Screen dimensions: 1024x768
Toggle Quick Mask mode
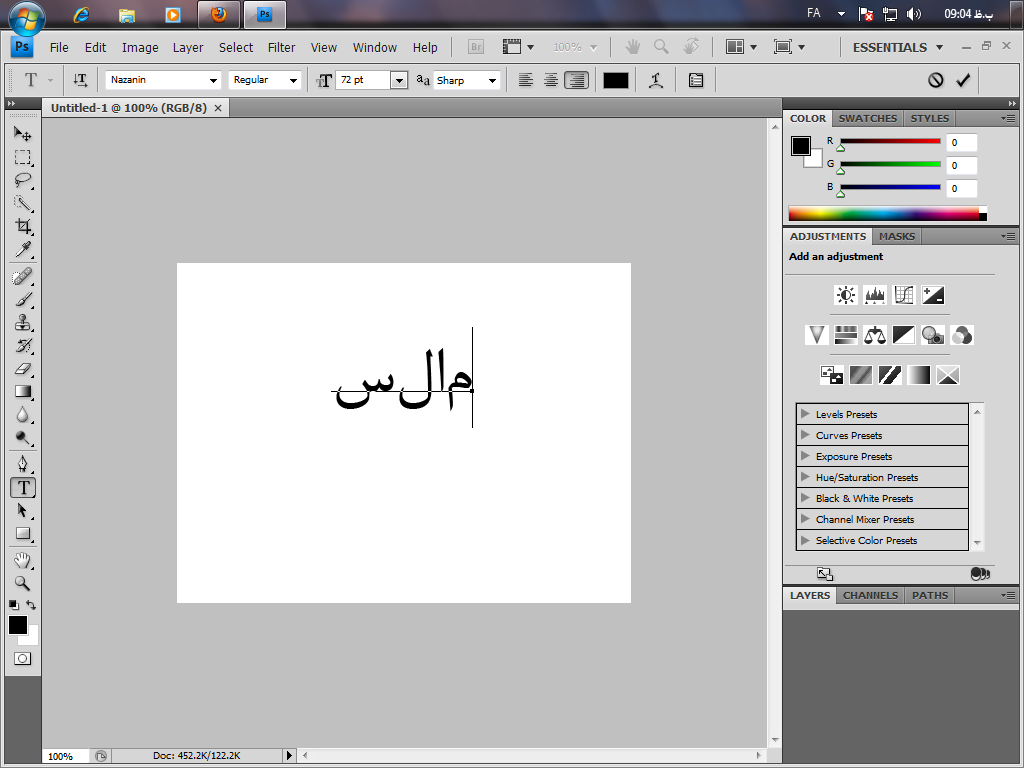pos(22,658)
